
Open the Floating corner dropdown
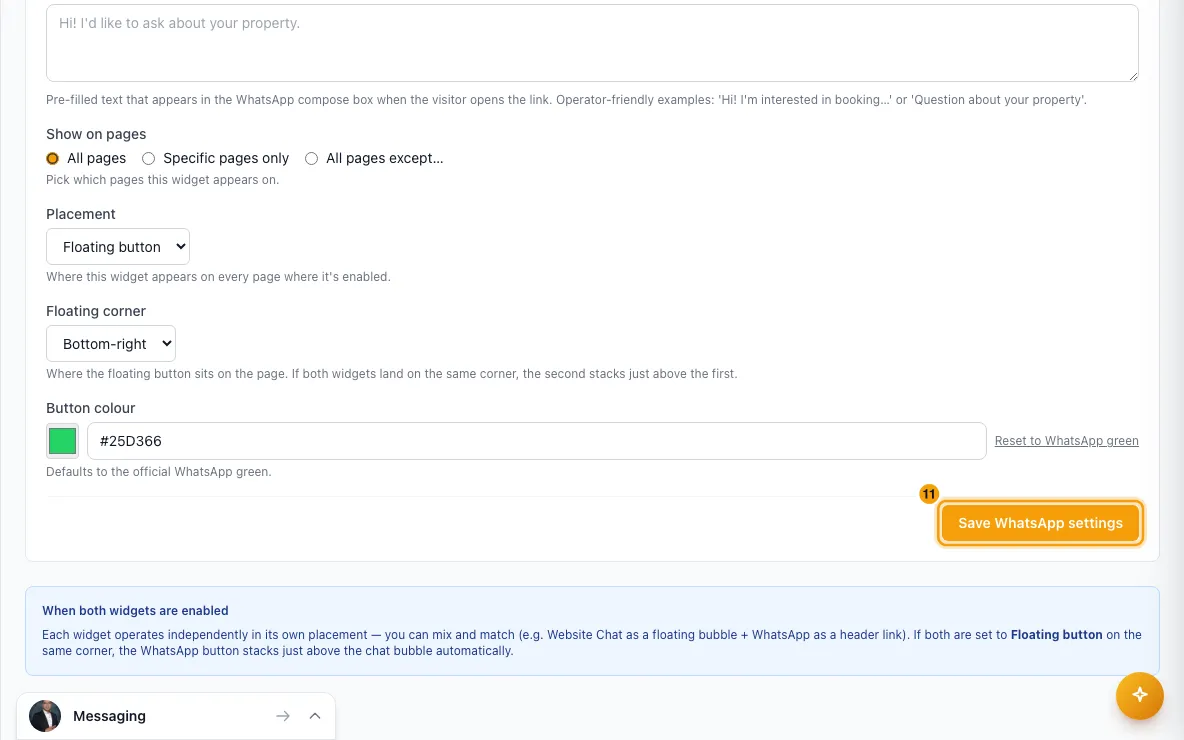tap(111, 344)
